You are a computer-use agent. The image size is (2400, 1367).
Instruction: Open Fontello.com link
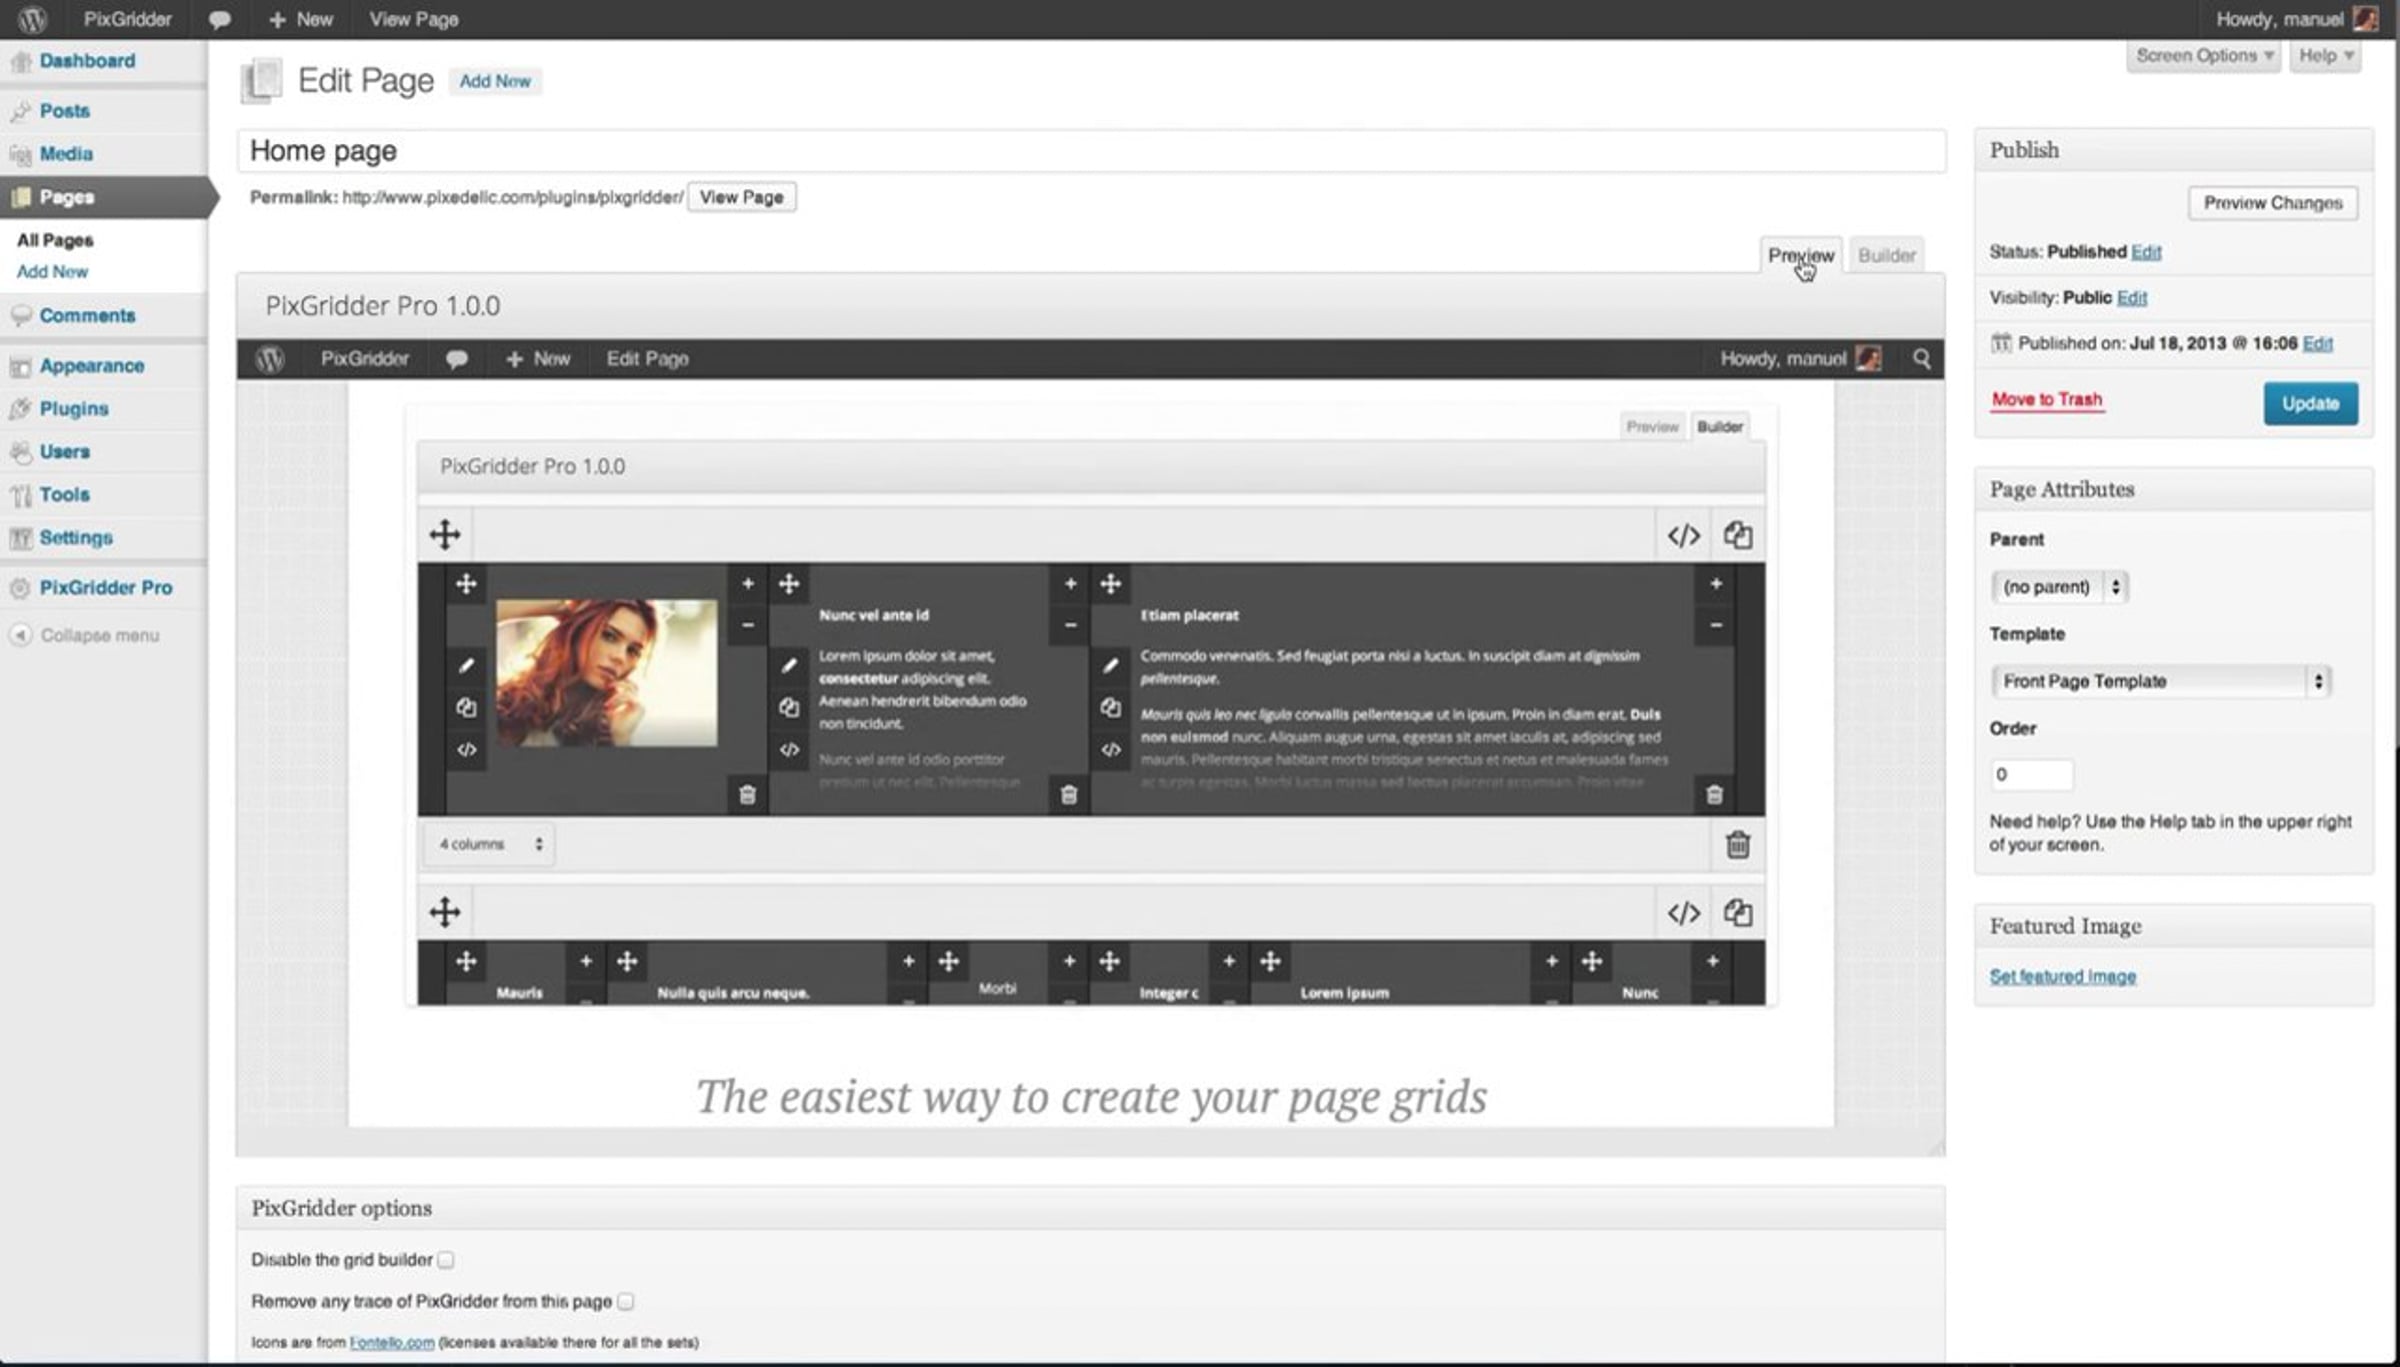click(x=392, y=1342)
